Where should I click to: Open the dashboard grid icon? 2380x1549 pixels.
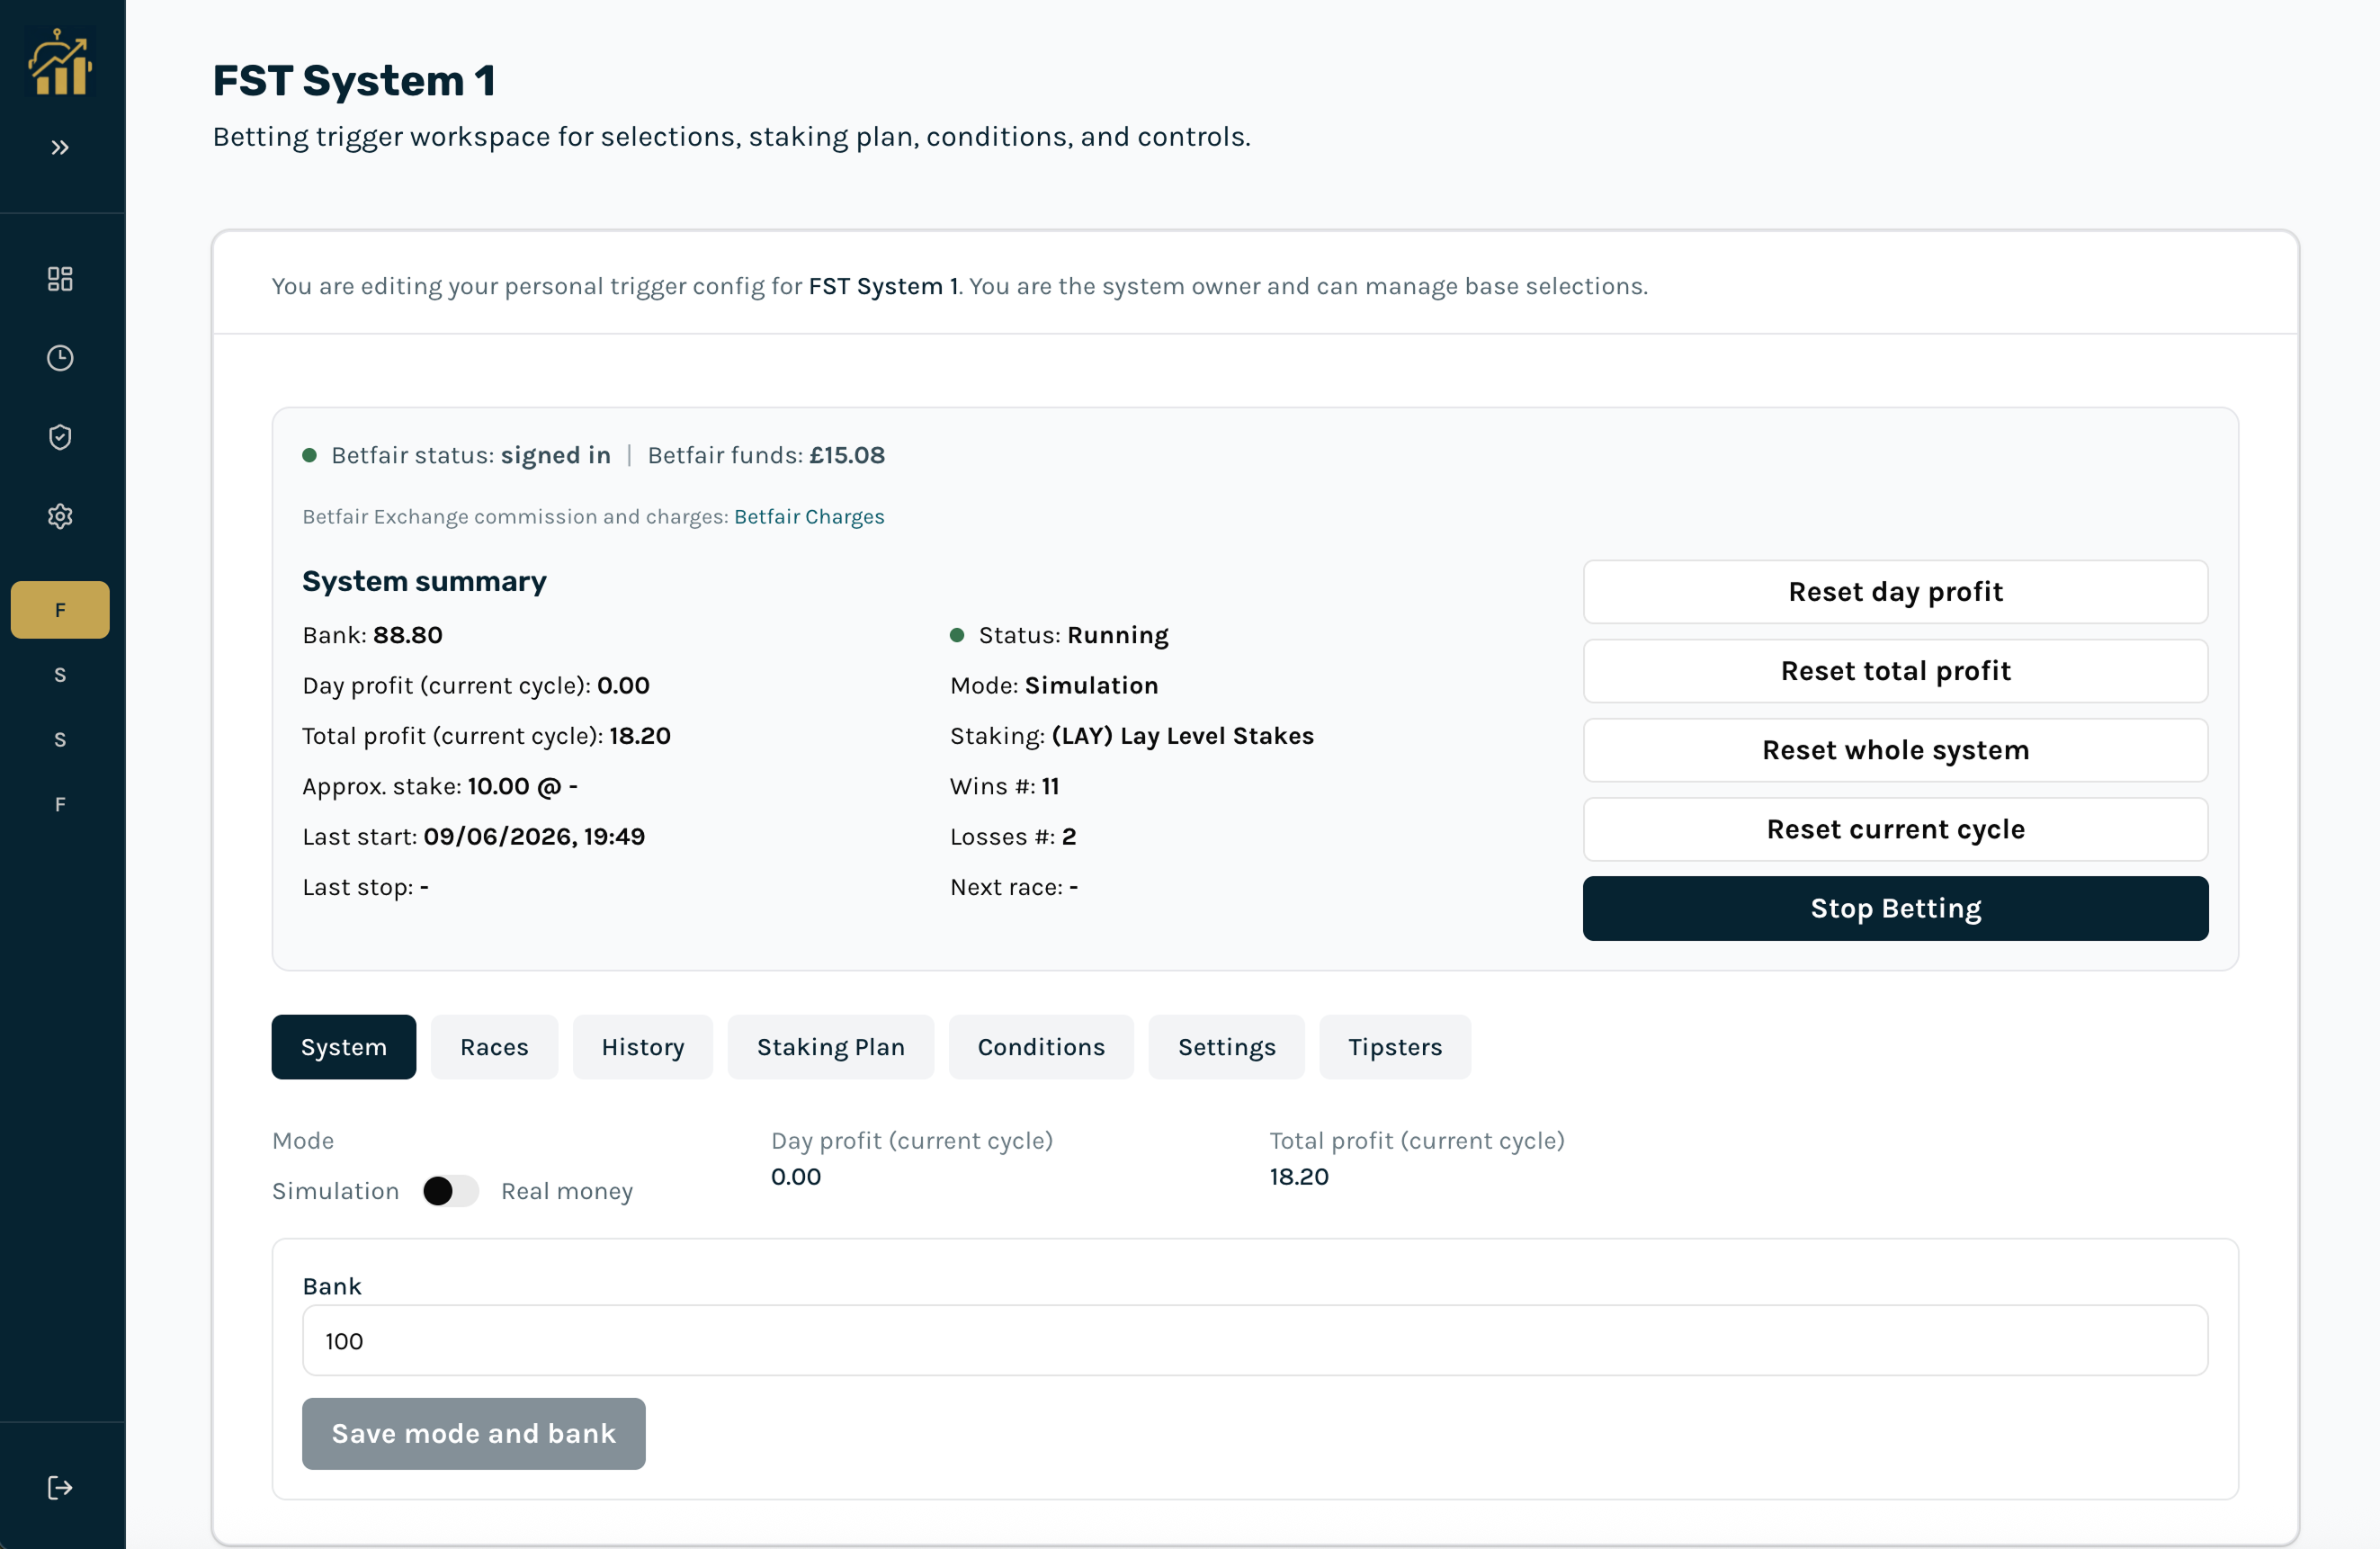(60, 278)
